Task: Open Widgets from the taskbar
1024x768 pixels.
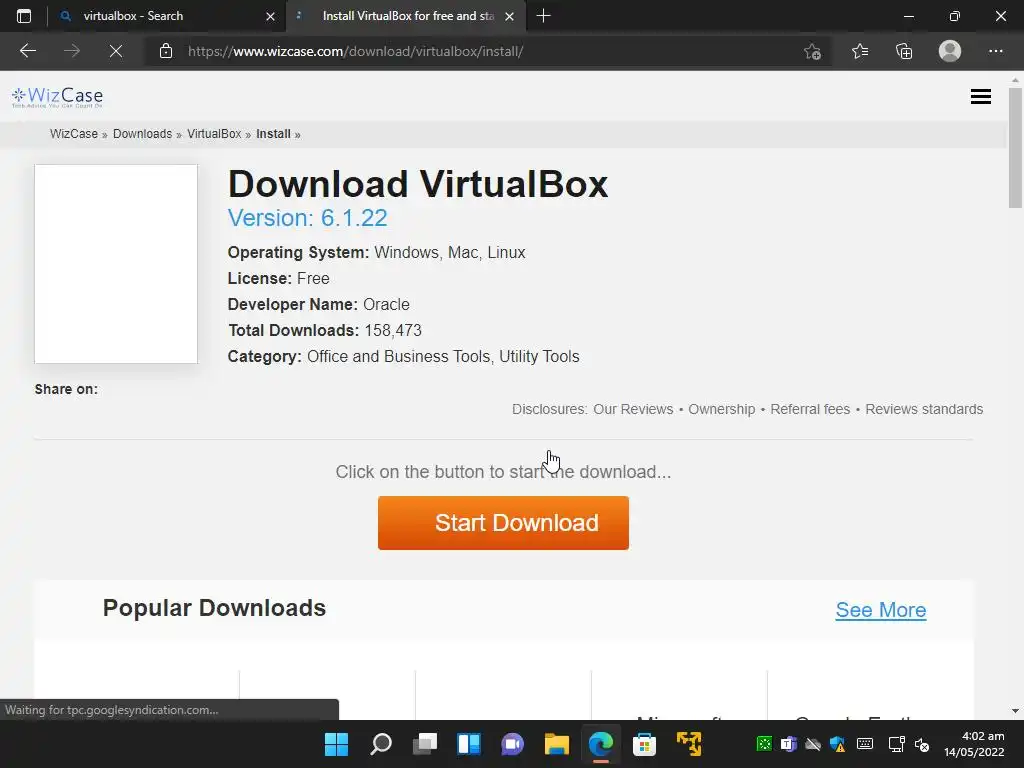Action: pos(469,744)
